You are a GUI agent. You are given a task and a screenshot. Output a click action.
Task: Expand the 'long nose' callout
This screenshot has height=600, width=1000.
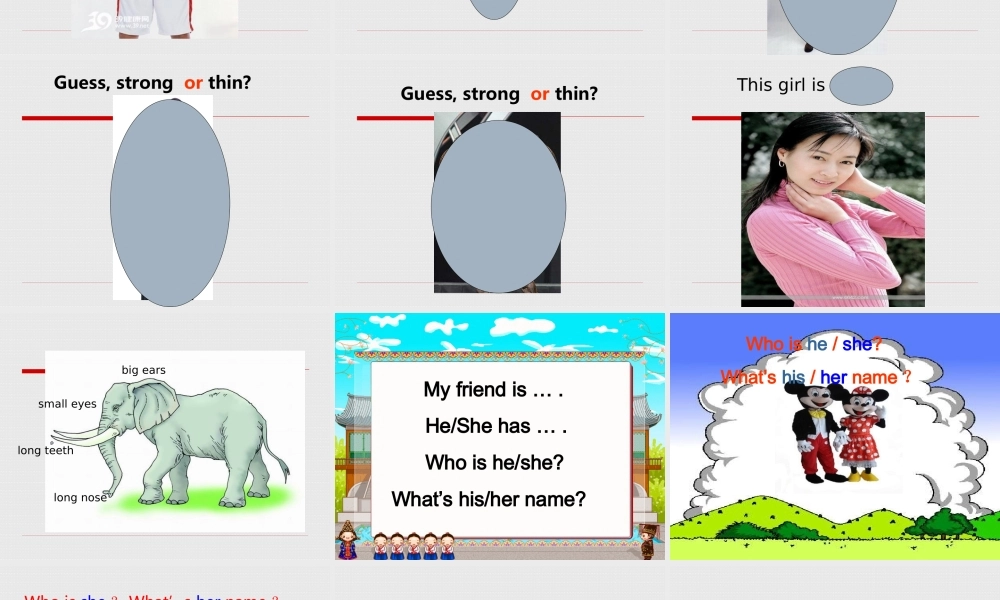(79, 495)
